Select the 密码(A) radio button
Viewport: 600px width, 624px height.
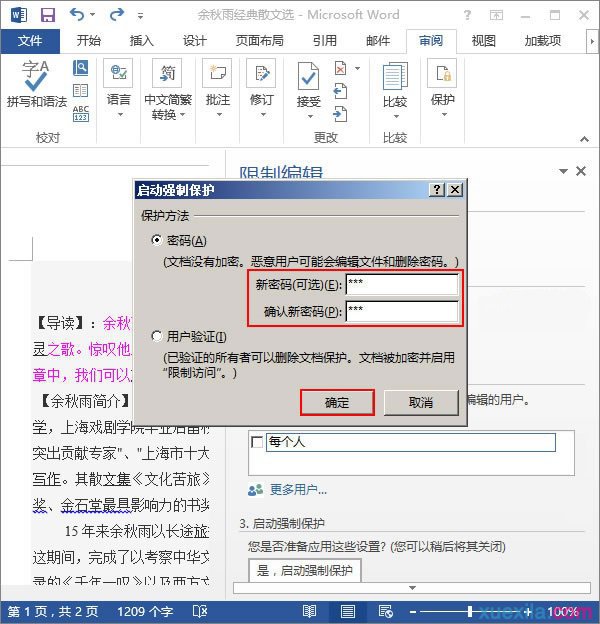(157, 240)
